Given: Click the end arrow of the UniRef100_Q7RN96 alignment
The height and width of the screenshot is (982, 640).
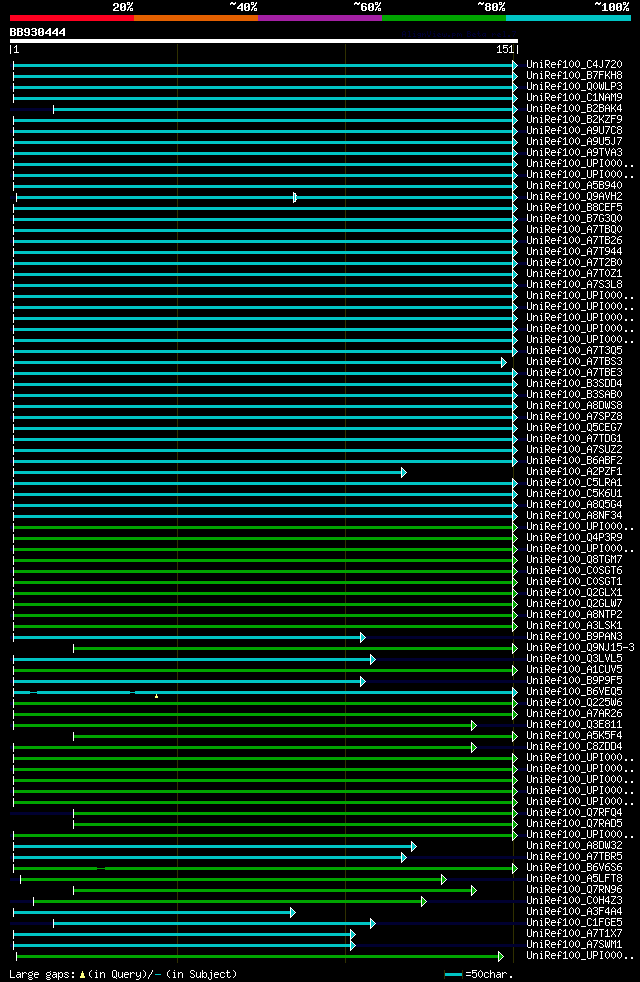Looking at the screenshot, I should click(473, 891).
